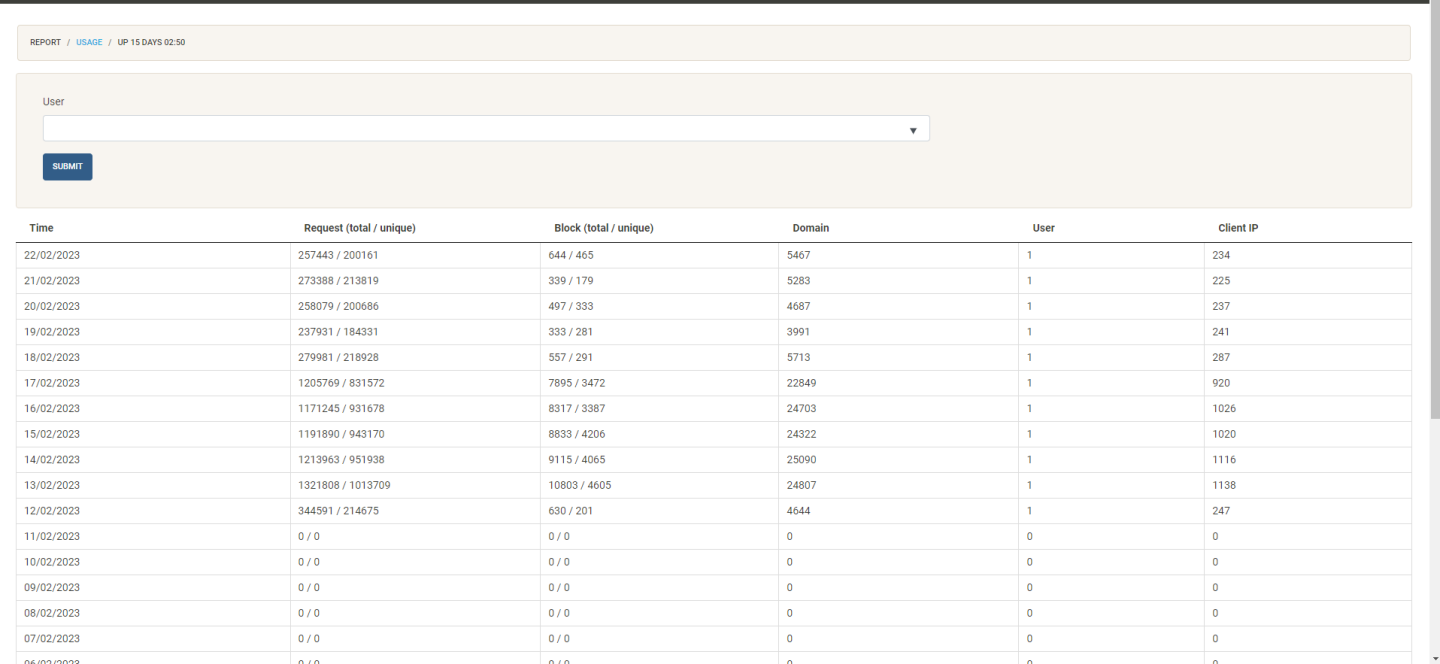Click the Time column header
The image size is (1440, 664).
(x=42, y=229)
